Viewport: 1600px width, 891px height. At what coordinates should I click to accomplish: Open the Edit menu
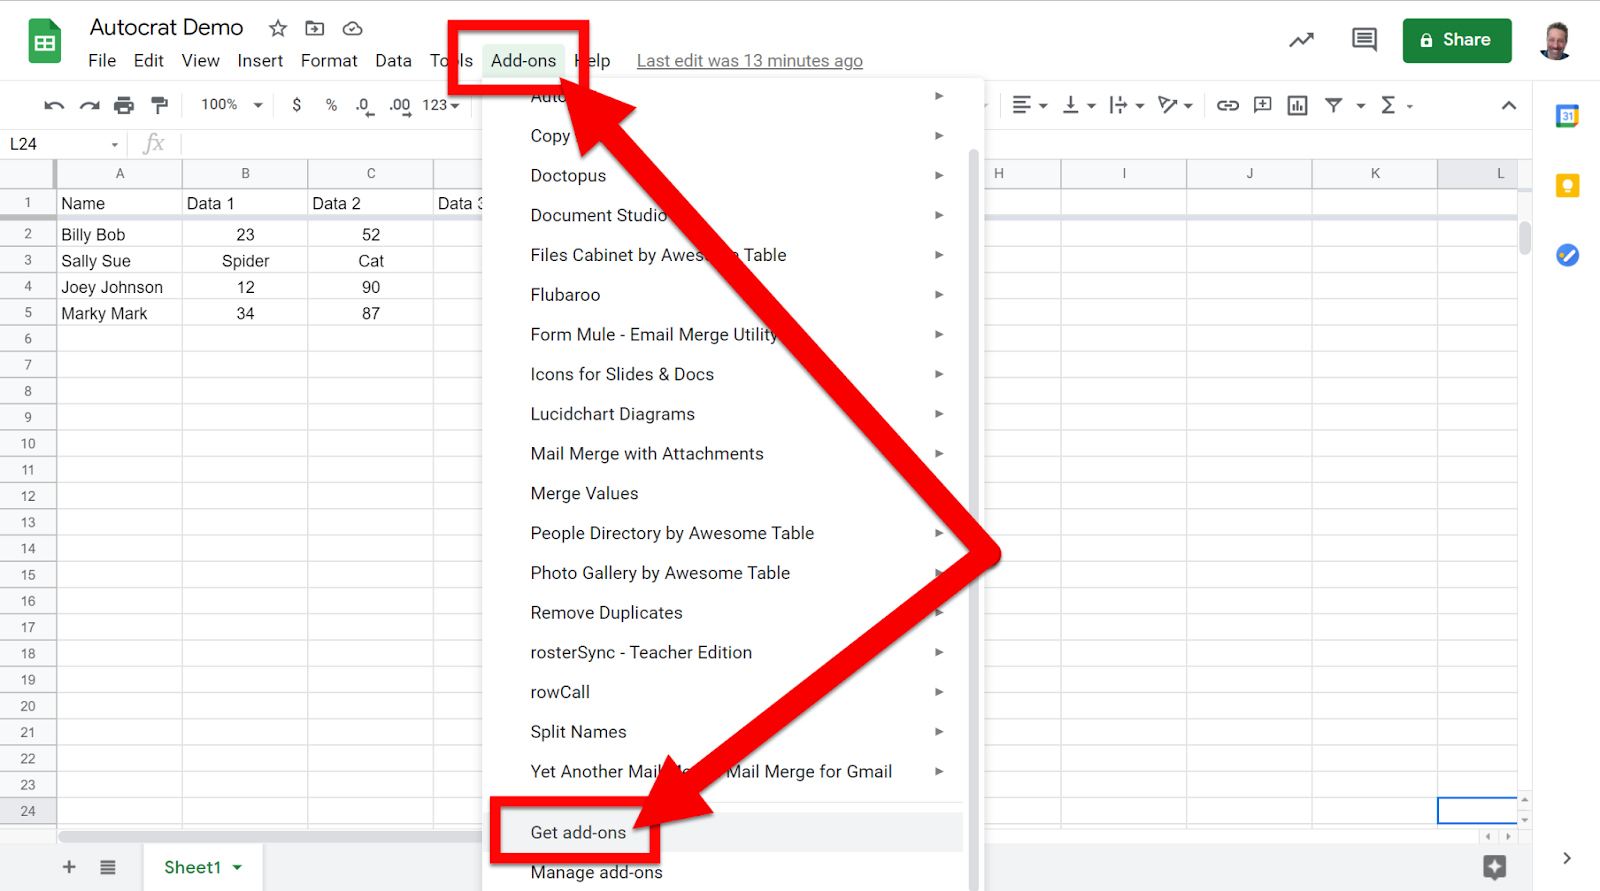(149, 61)
